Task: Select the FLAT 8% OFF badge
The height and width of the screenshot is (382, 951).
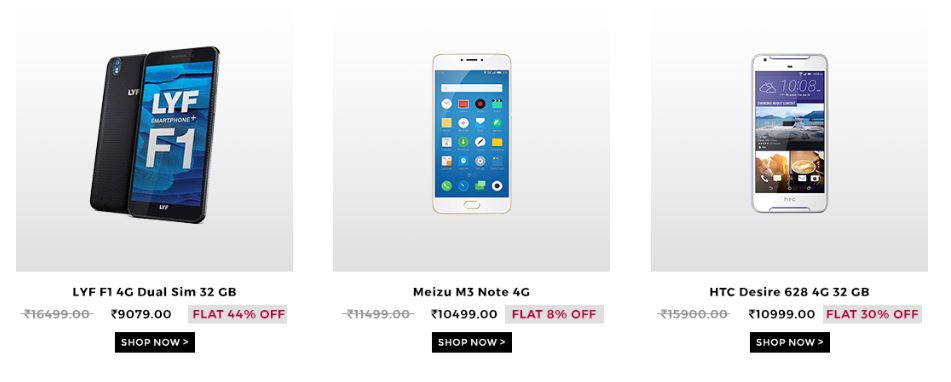Action: point(554,314)
